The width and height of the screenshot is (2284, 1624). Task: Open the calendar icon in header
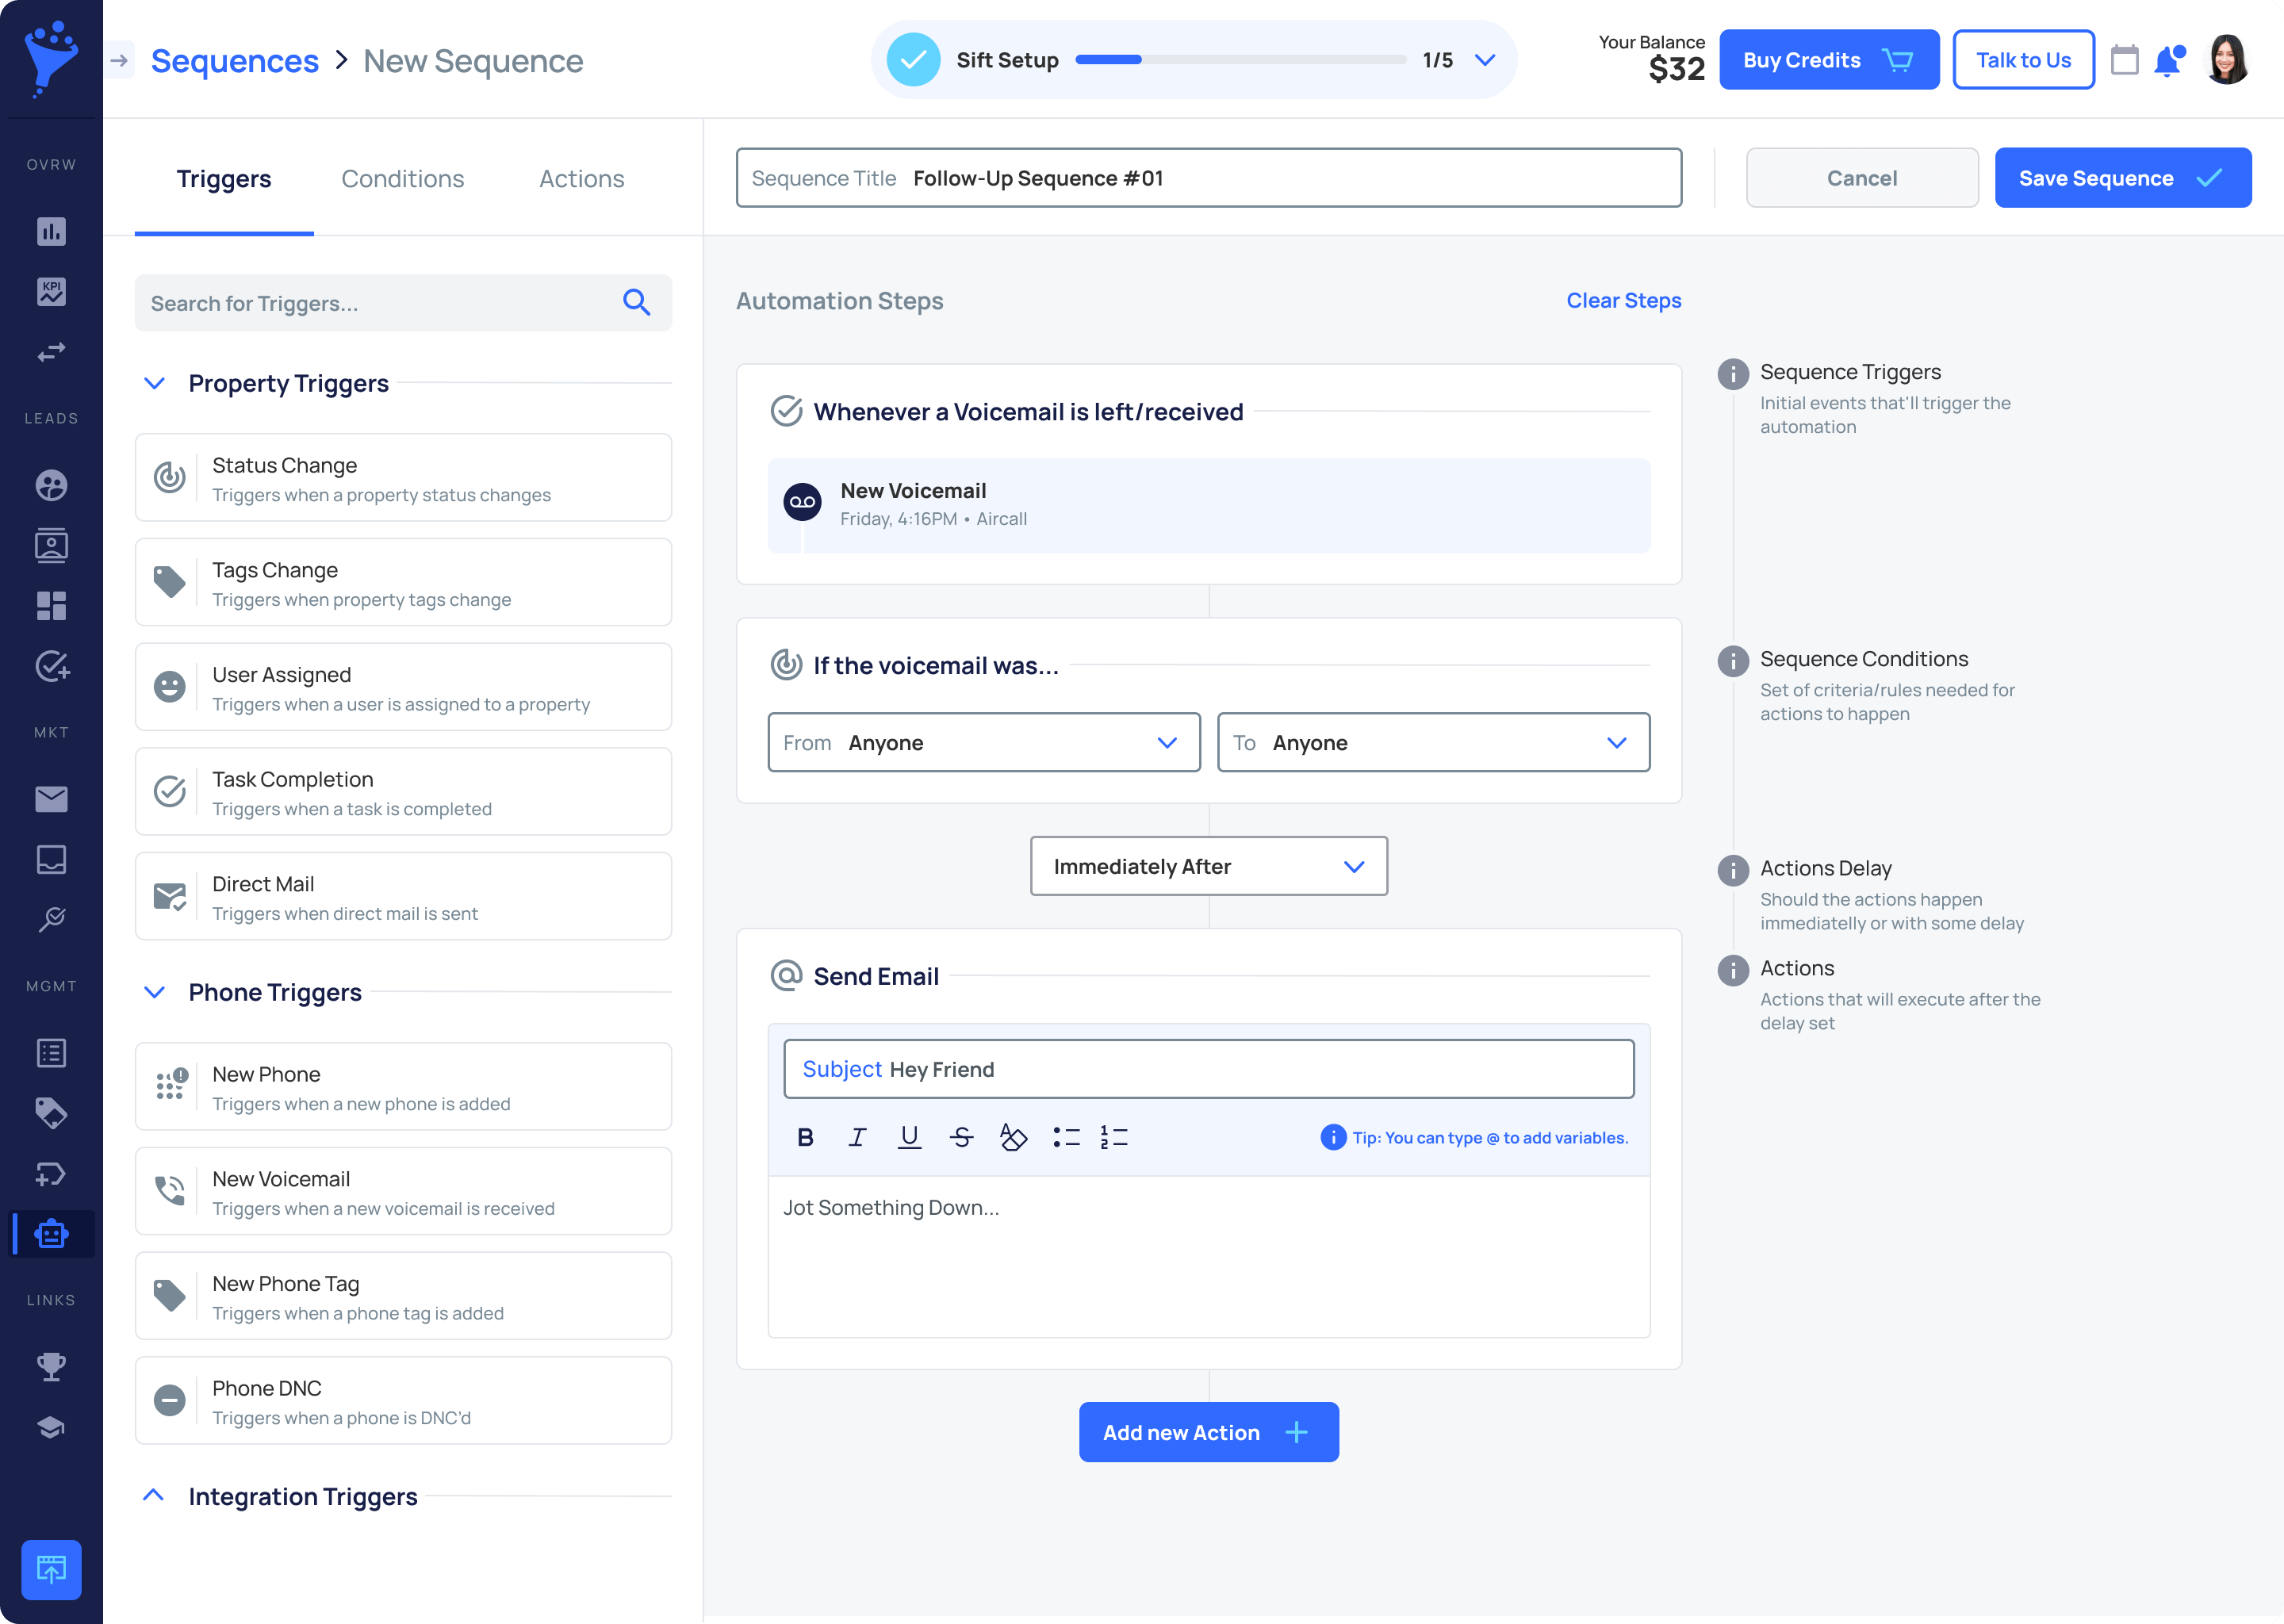2124,61
